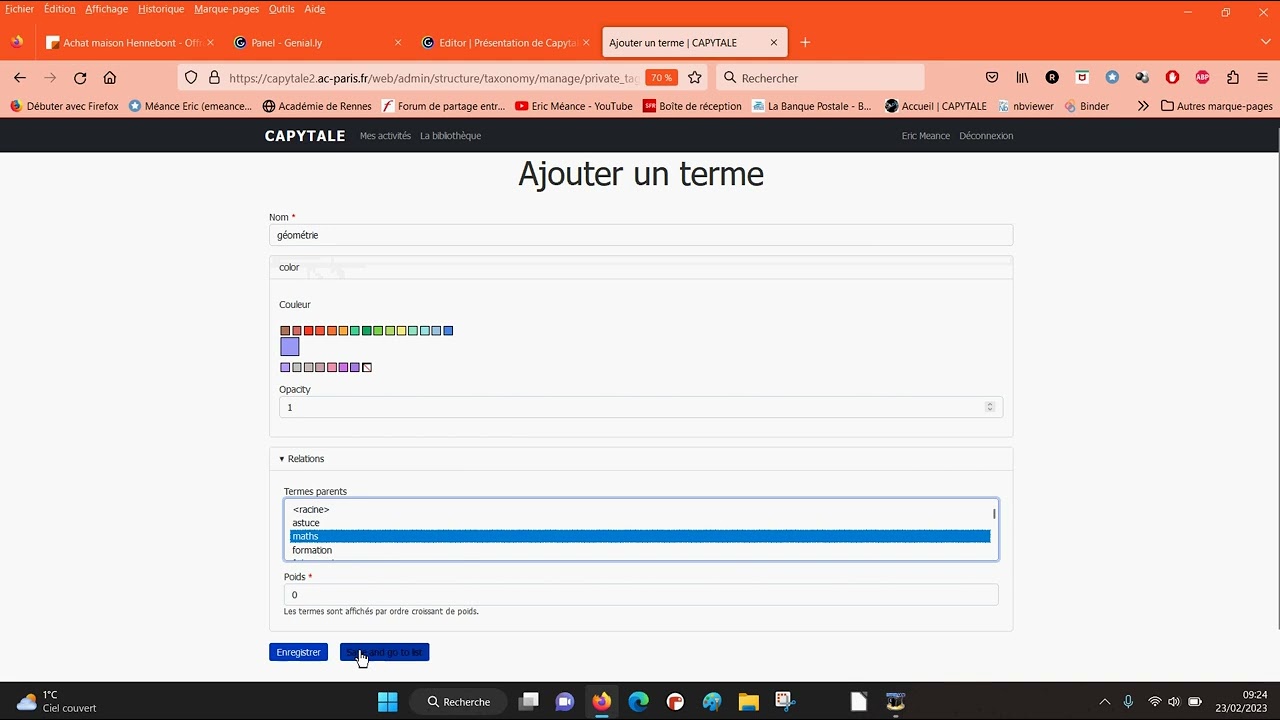Open the Windows Start menu
This screenshot has height=720, width=1280.
coord(388,702)
